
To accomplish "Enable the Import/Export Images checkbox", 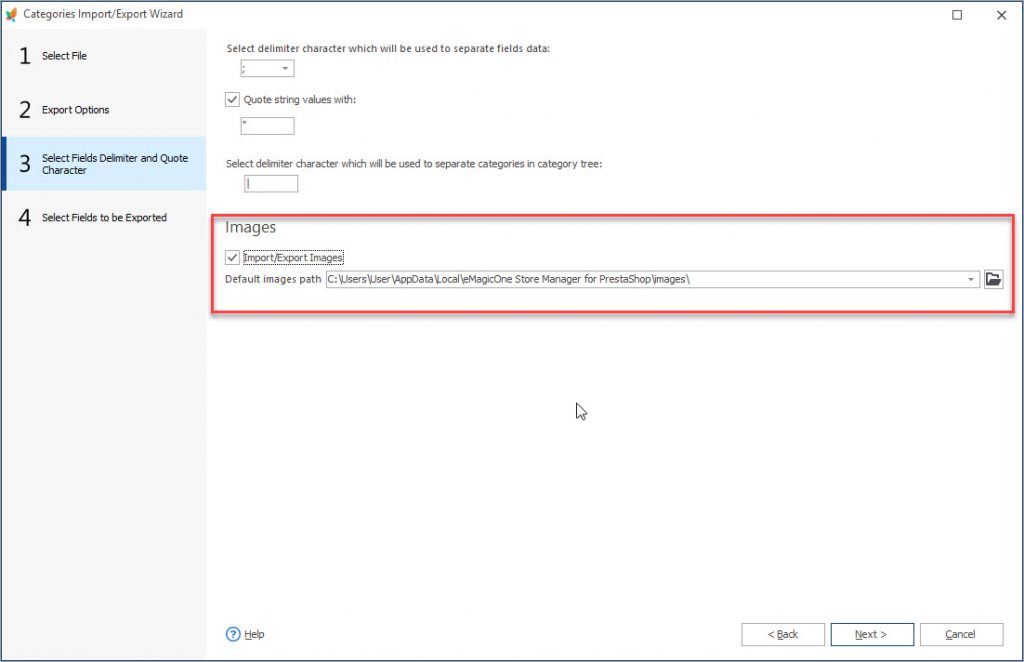I will click(232, 257).
